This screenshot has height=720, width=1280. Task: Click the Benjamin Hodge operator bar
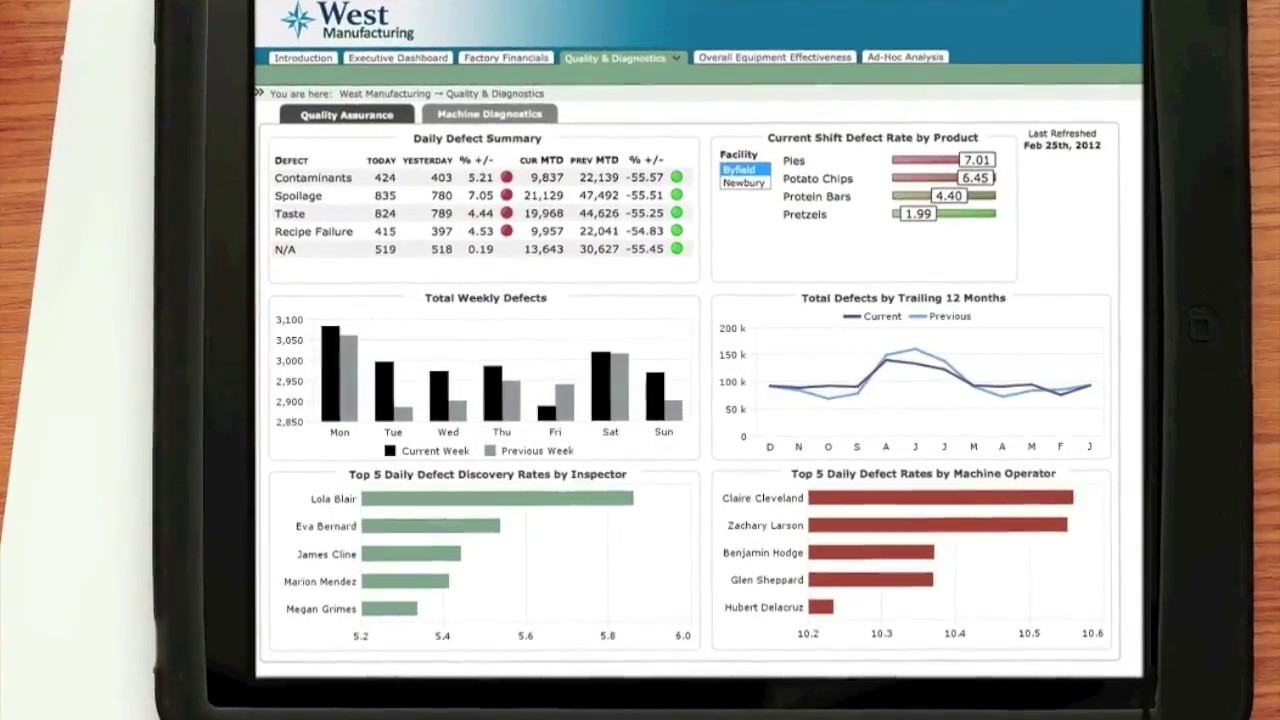point(871,552)
